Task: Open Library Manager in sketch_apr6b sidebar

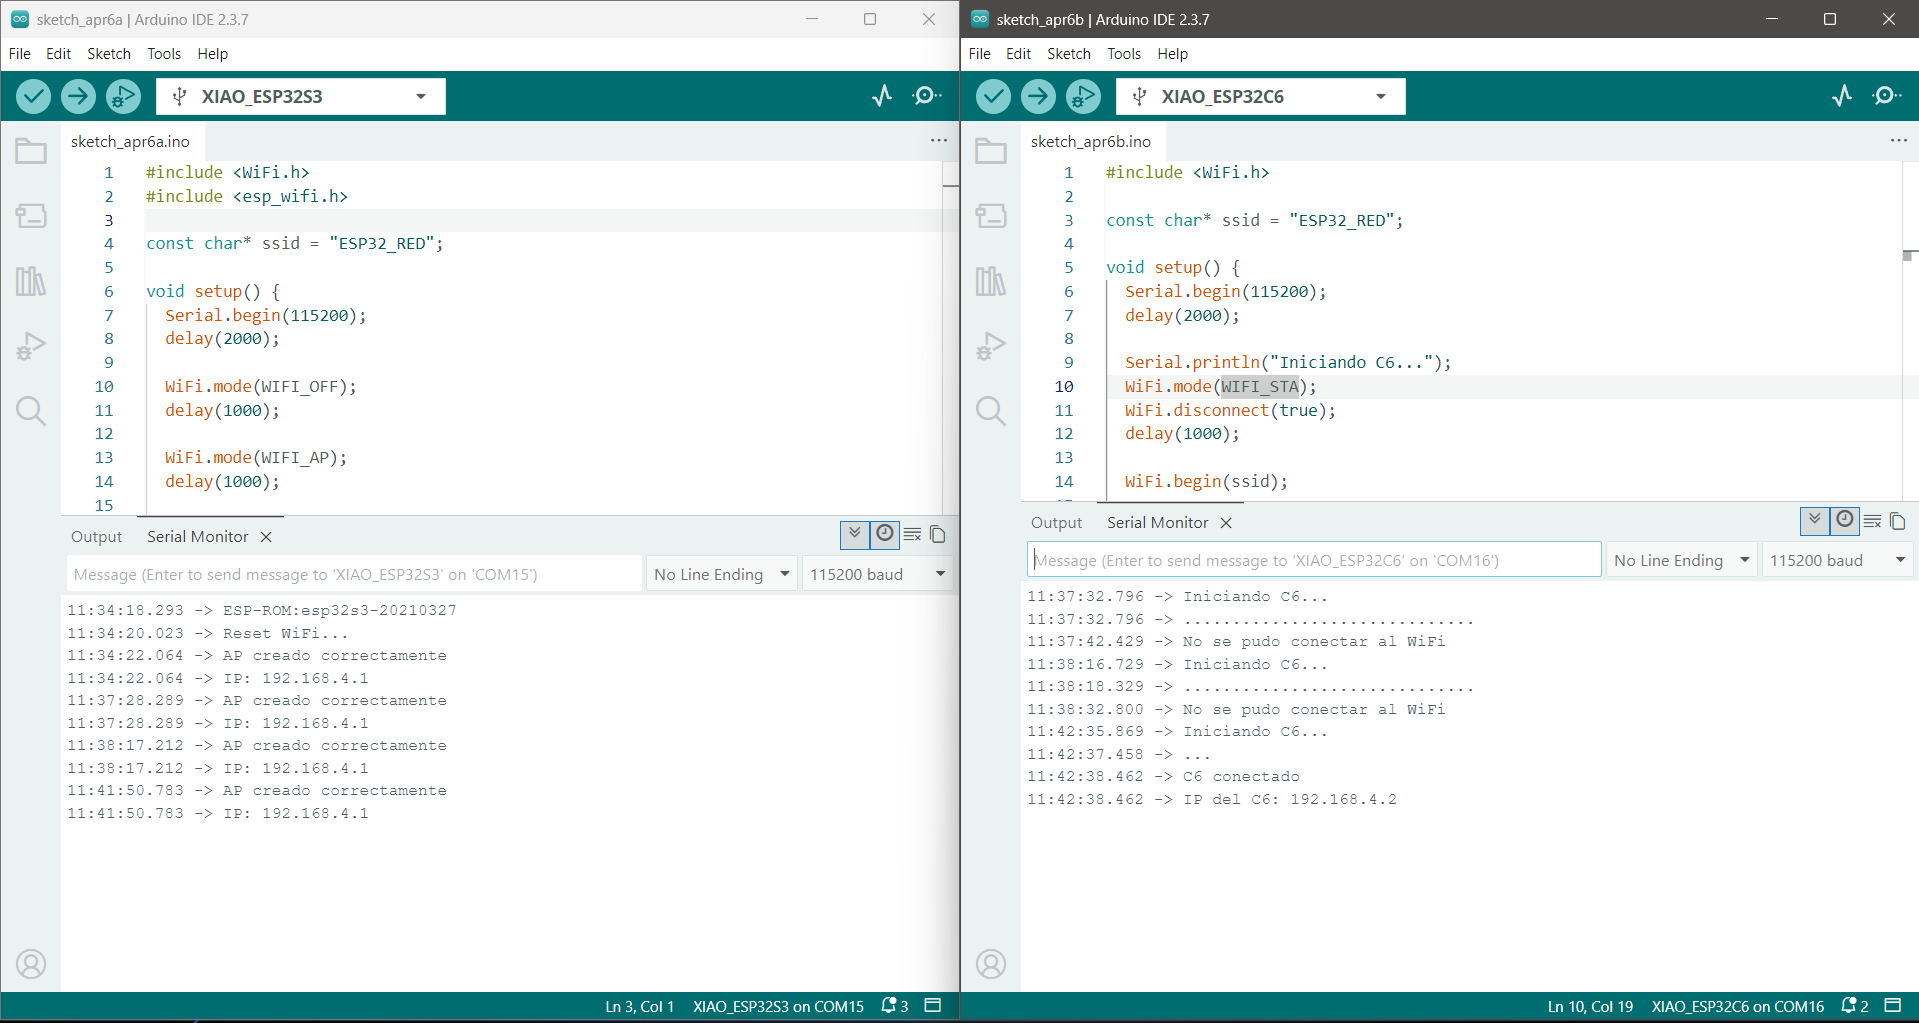Action: [x=991, y=281]
